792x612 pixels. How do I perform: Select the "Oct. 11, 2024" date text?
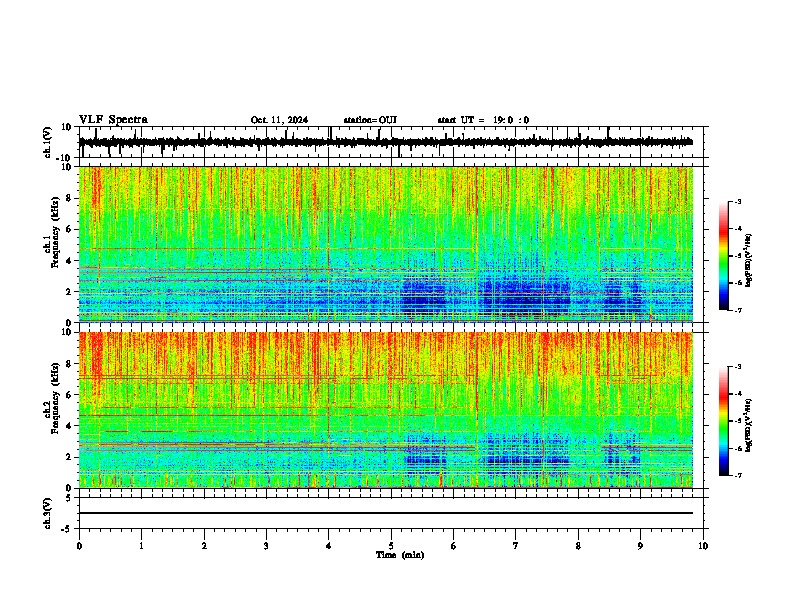(x=279, y=120)
